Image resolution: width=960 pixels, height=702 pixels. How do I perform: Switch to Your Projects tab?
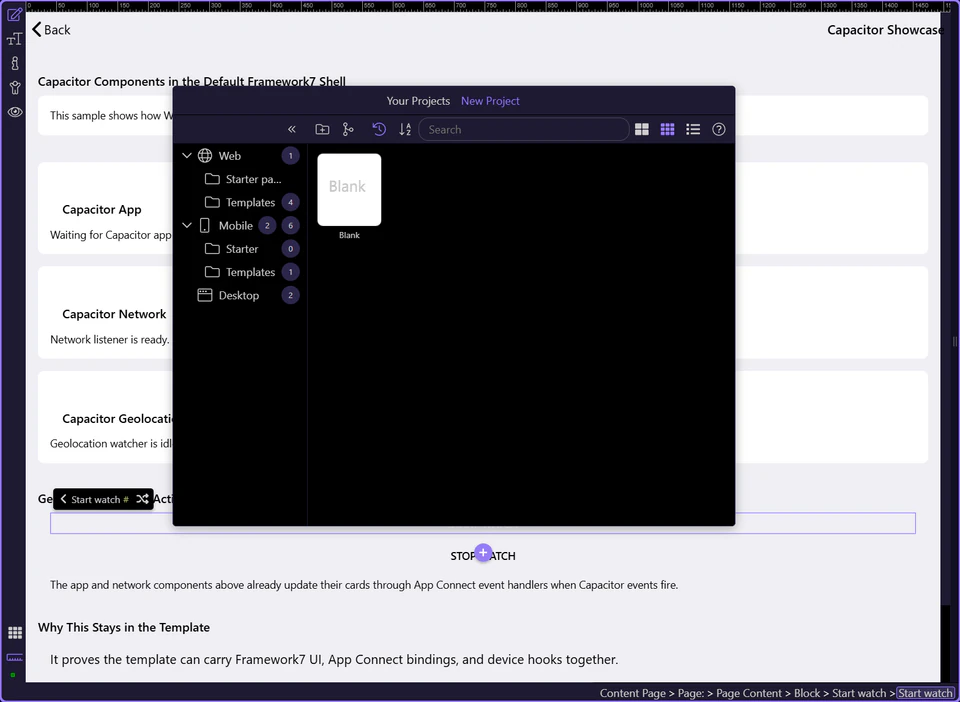pos(418,101)
